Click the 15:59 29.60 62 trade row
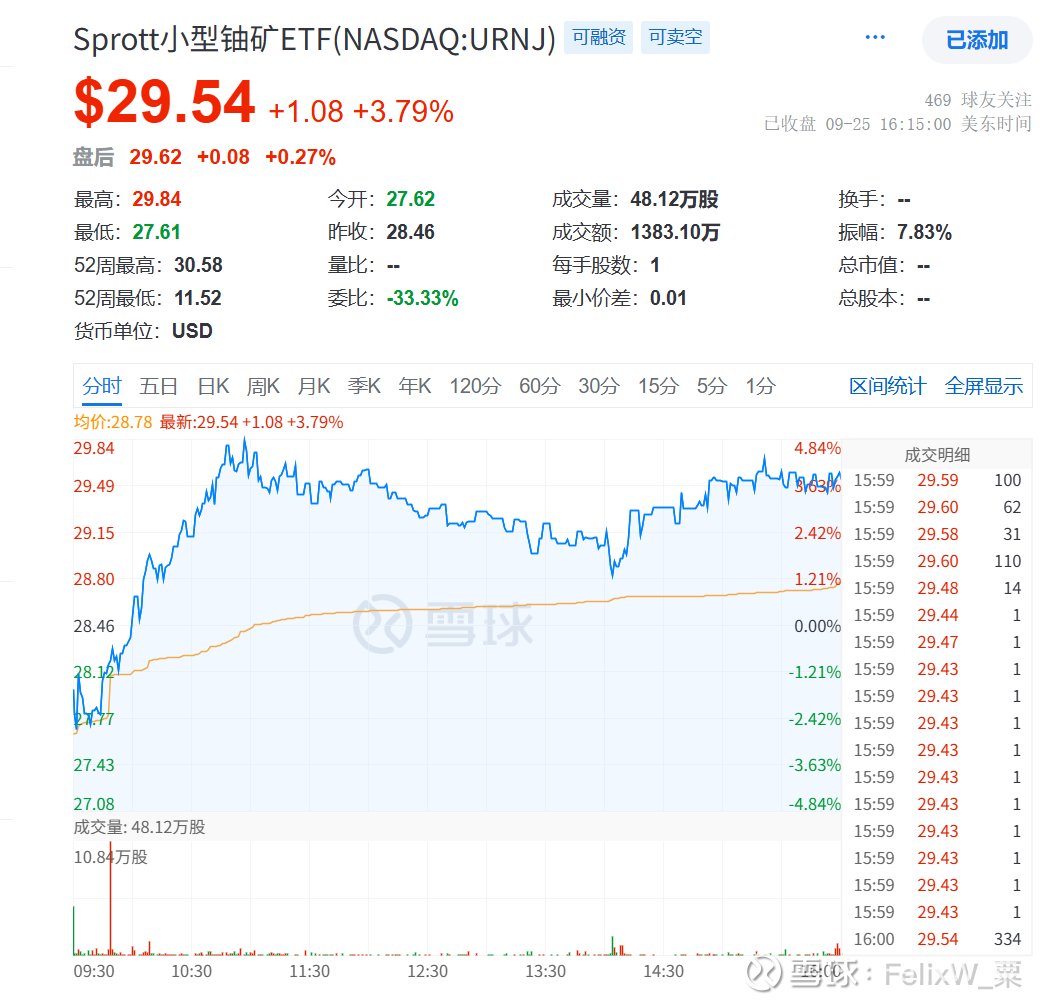1053x1006 pixels. [x=937, y=508]
